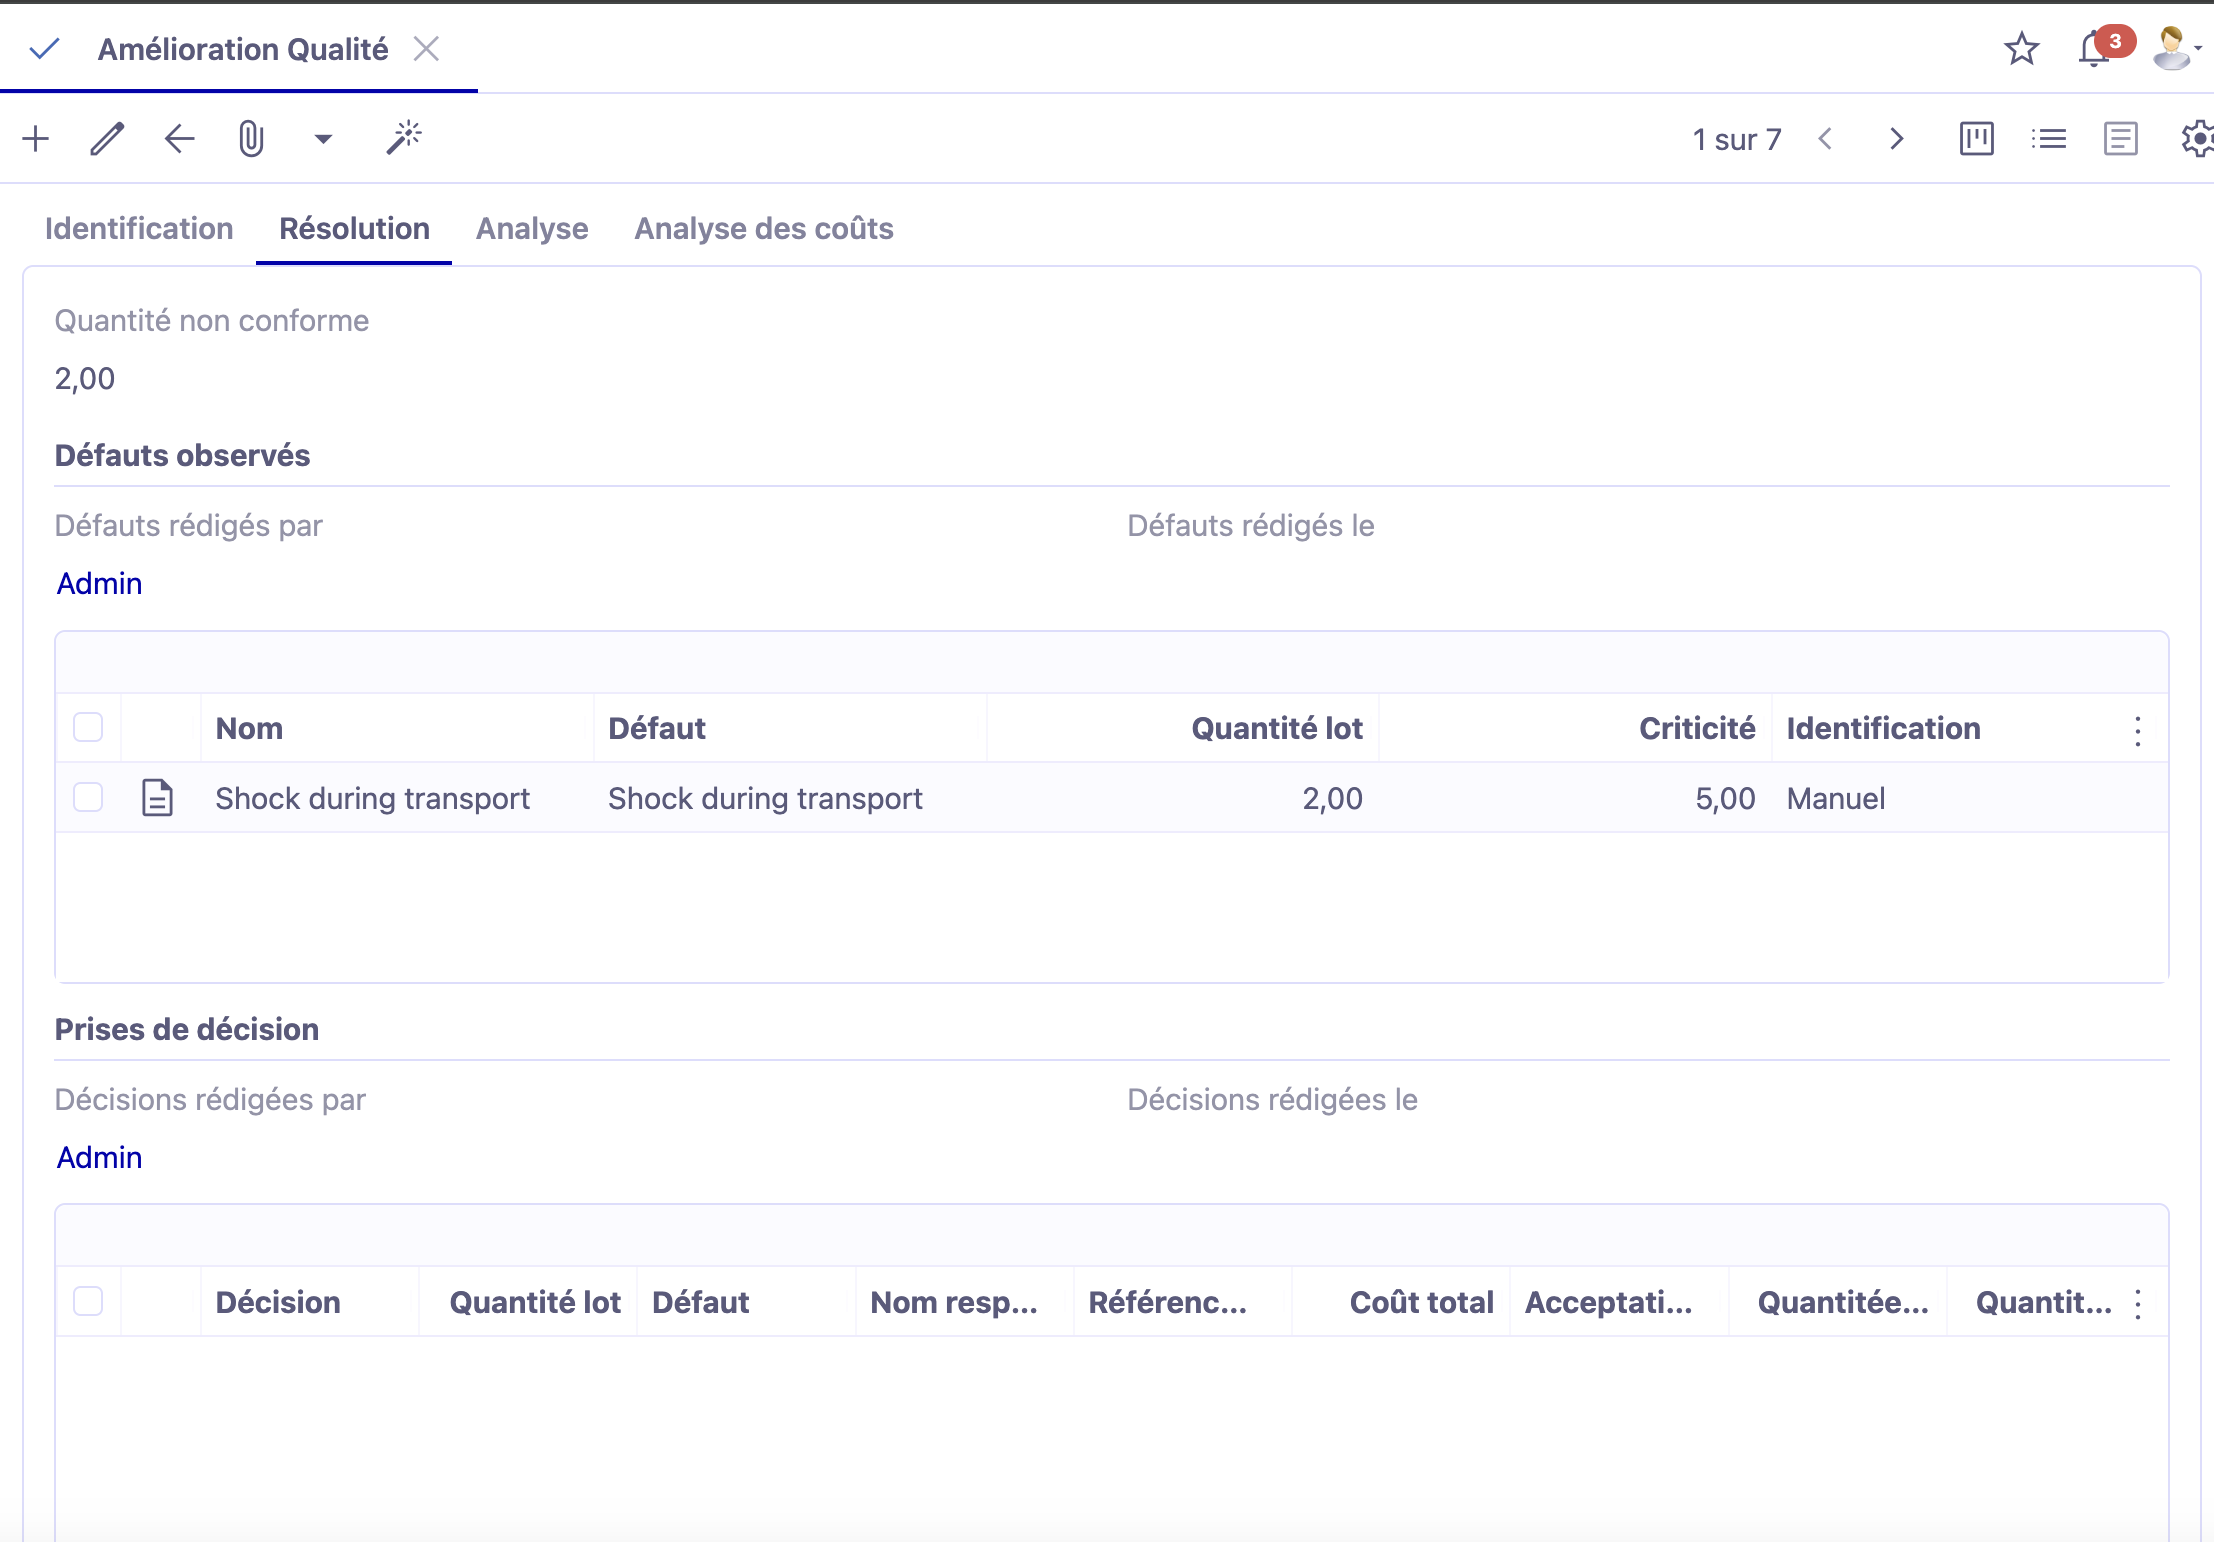Add page to favorites with star

click(x=2021, y=49)
